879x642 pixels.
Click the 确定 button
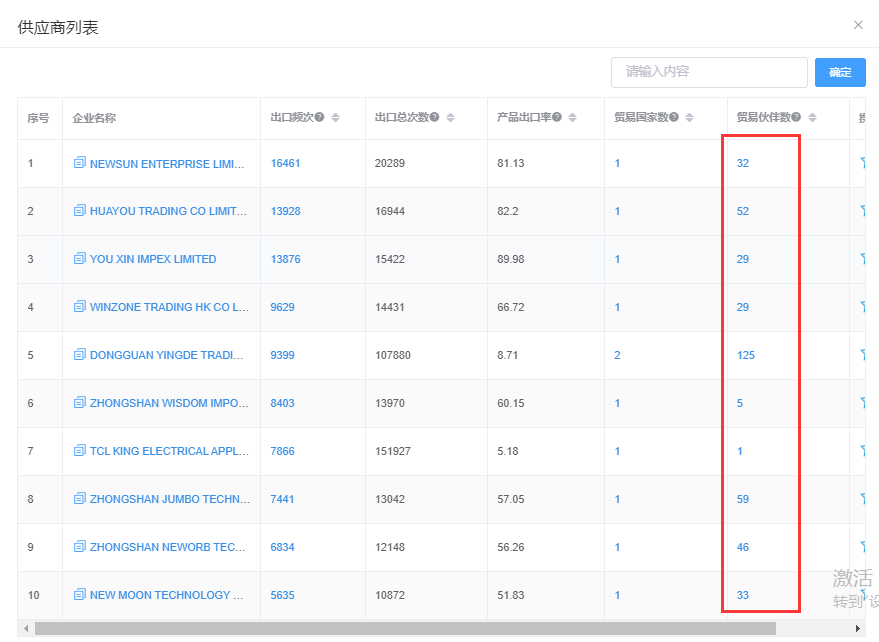tap(840, 72)
